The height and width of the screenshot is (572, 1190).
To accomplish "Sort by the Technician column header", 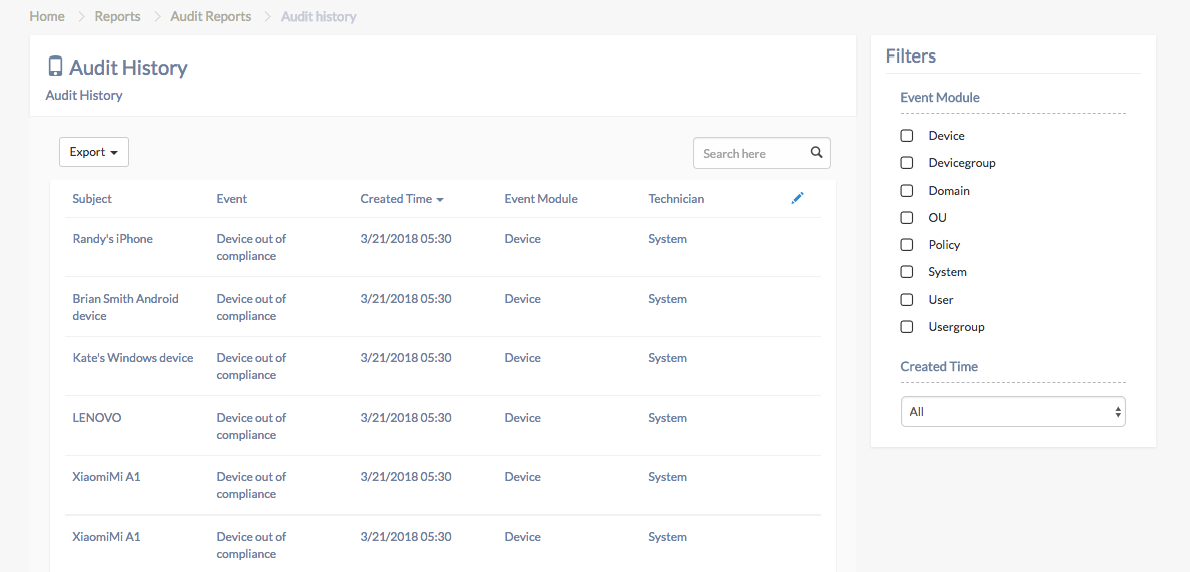I will (676, 199).
